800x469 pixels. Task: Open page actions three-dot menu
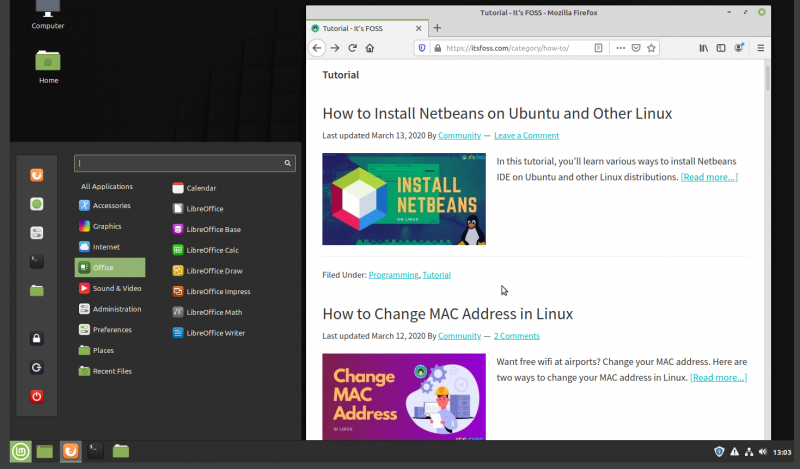[620, 48]
